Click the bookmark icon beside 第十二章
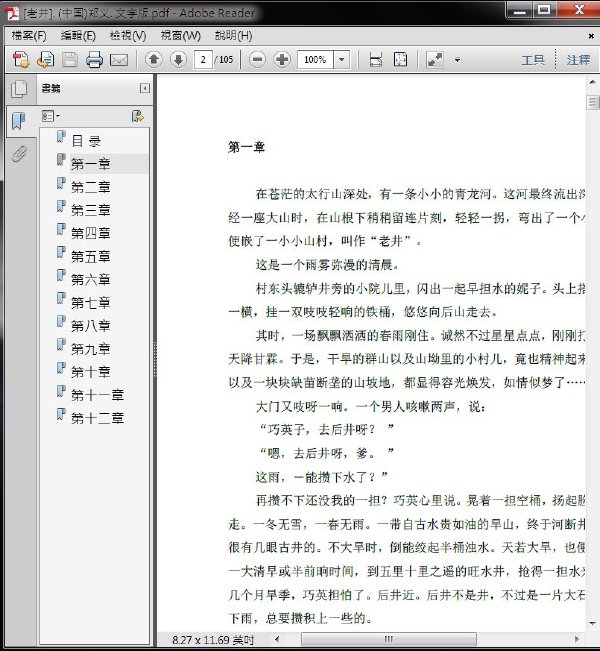Image resolution: width=600 pixels, height=651 pixels. point(61,414)
